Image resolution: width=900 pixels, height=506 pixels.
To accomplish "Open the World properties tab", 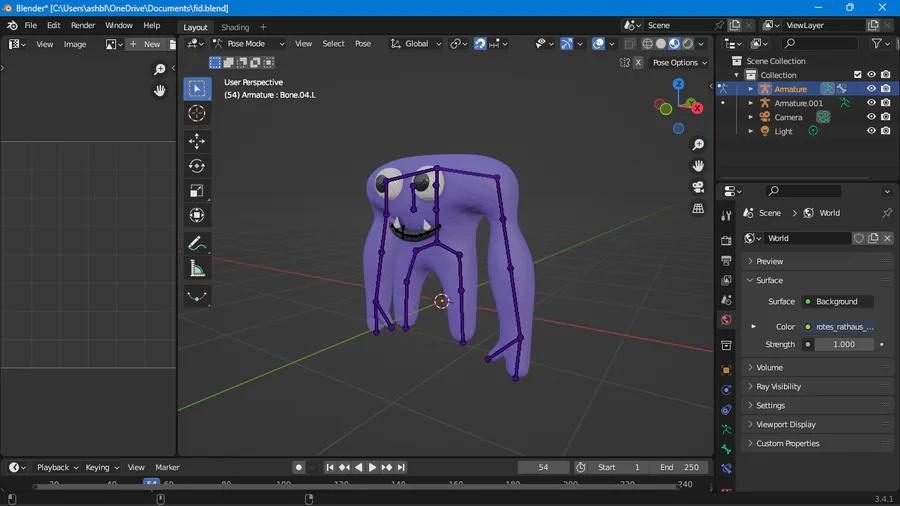I will [x=726, y=320].
